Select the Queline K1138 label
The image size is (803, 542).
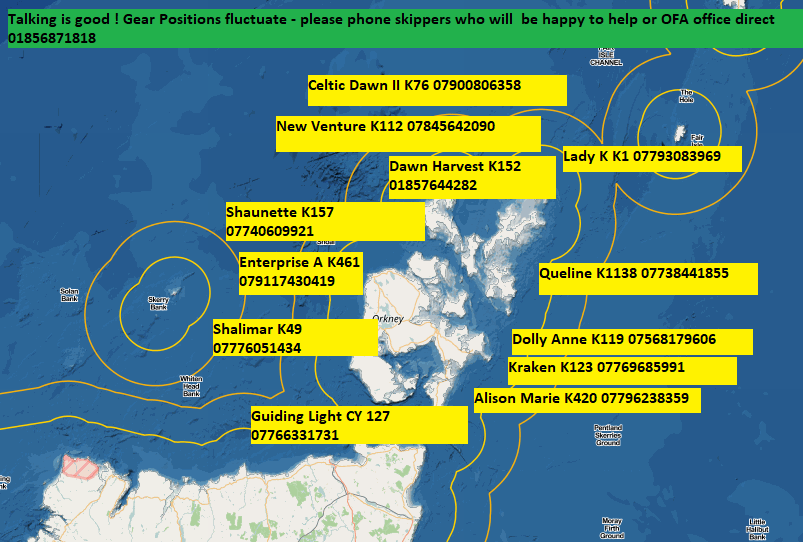coord(648,279)
